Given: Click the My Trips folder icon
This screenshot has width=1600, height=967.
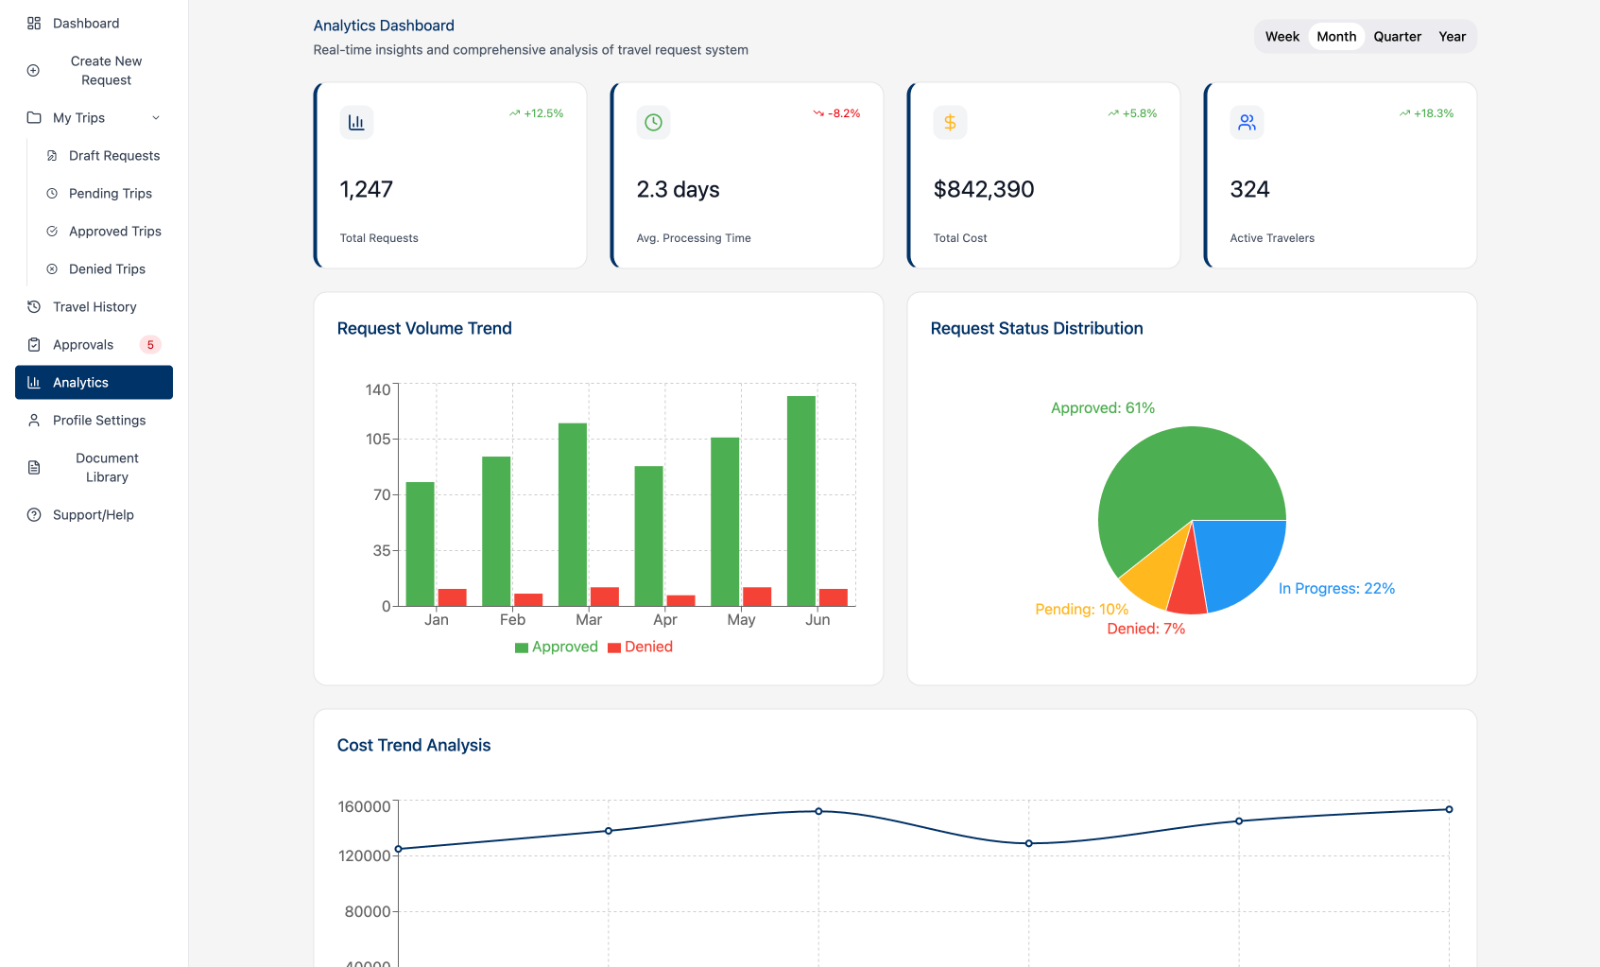Looking at the screenshot, I should 34,118.
